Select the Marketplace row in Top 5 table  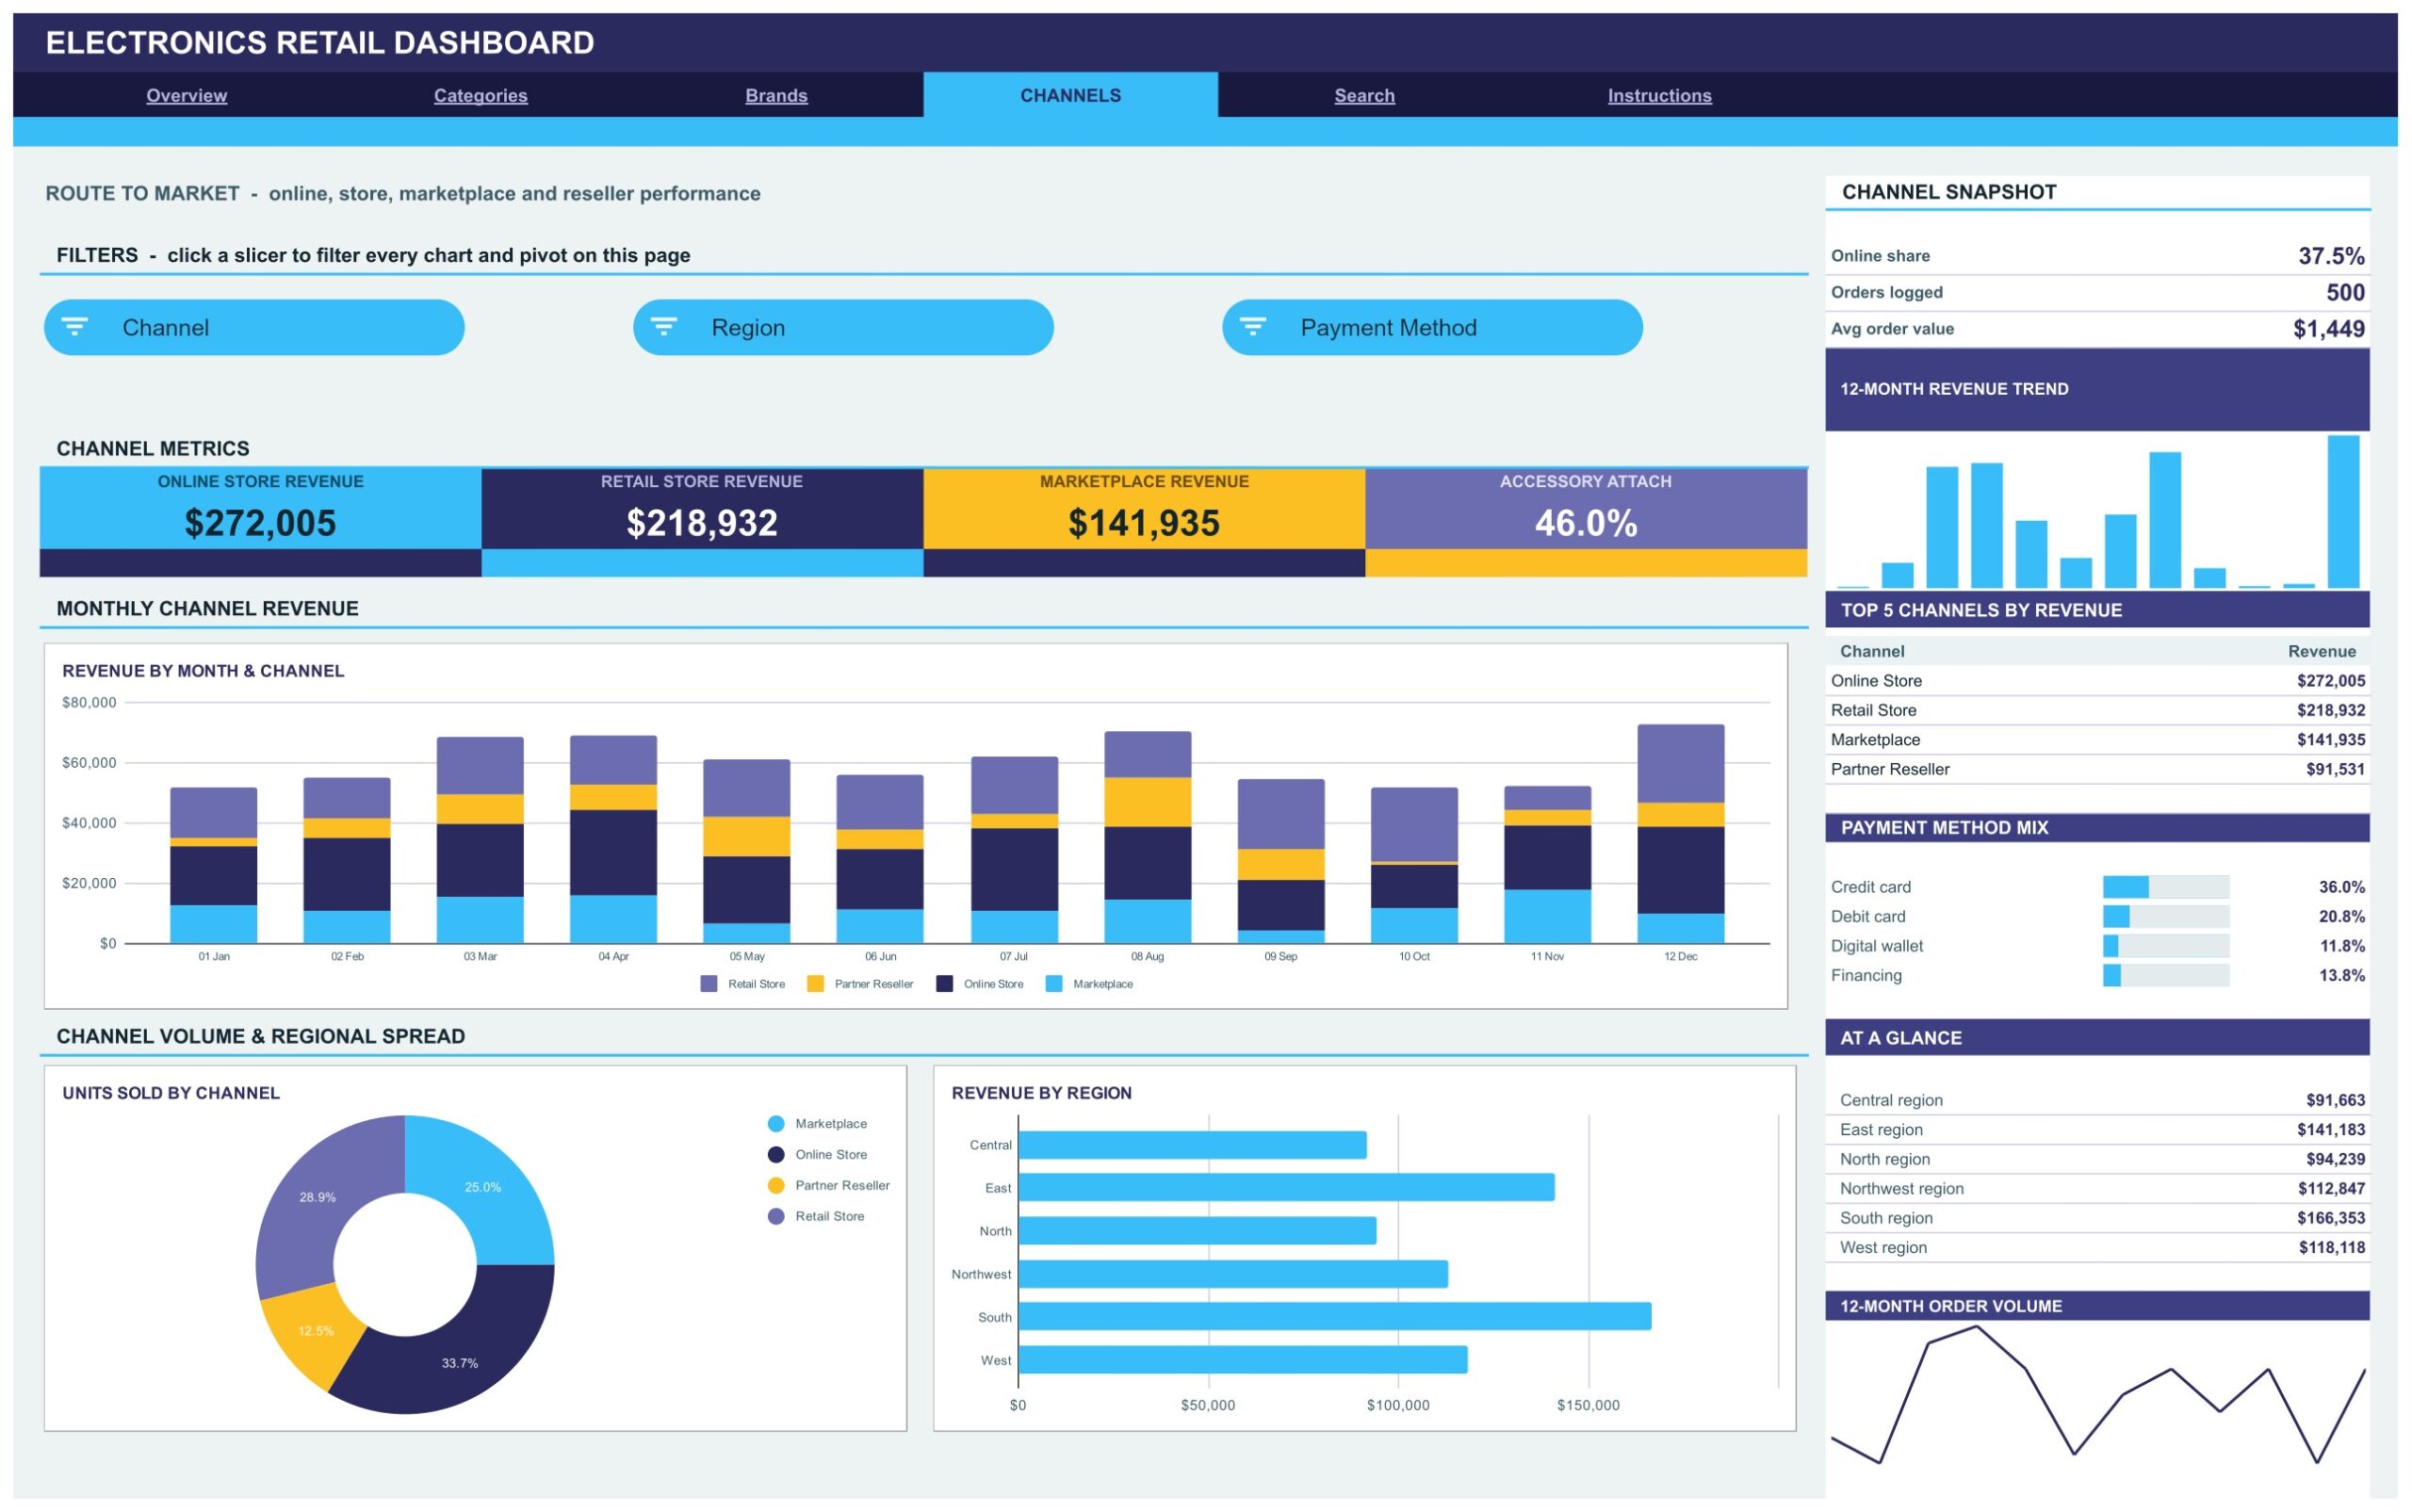pos(2097,740)
